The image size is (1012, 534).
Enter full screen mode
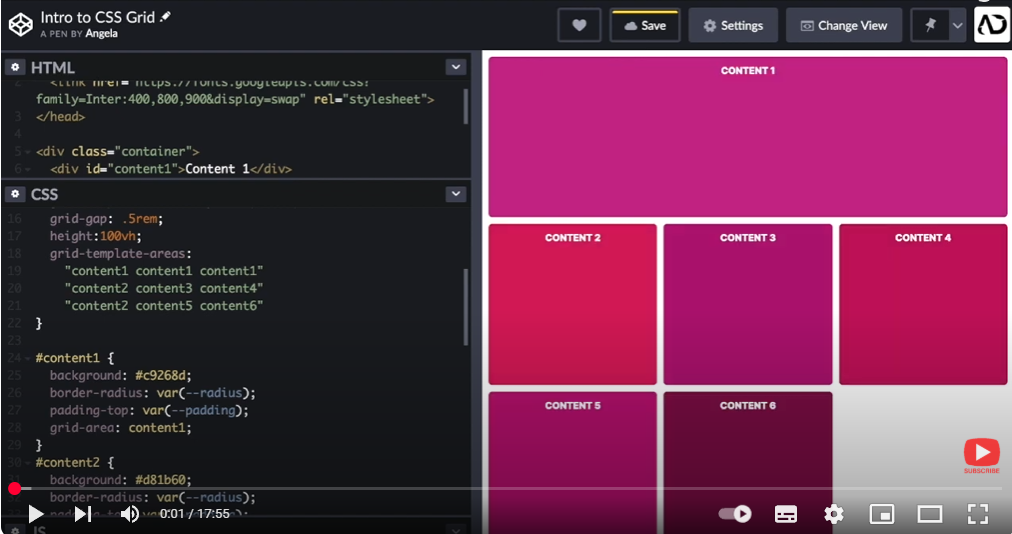(978, 514)
